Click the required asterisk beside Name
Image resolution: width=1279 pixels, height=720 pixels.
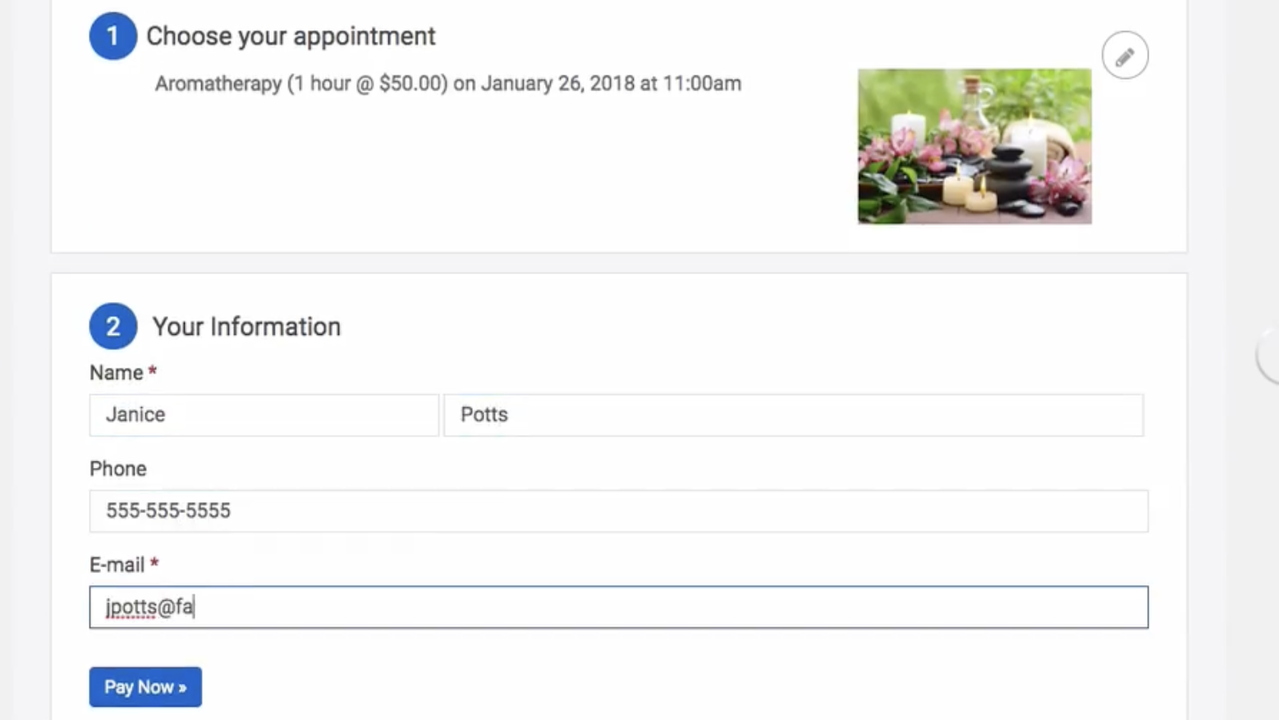(x=153, y=372)
